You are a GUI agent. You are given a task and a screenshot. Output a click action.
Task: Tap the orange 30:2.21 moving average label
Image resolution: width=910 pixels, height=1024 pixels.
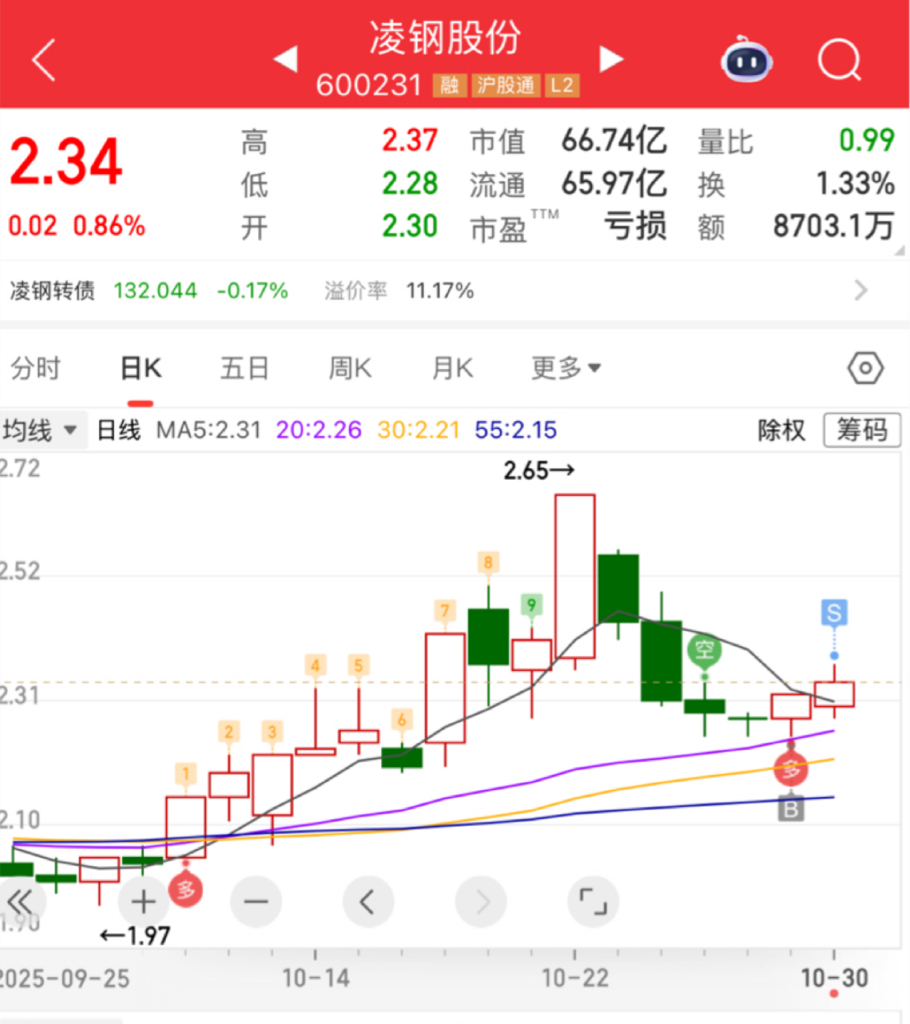coord(419,430)
